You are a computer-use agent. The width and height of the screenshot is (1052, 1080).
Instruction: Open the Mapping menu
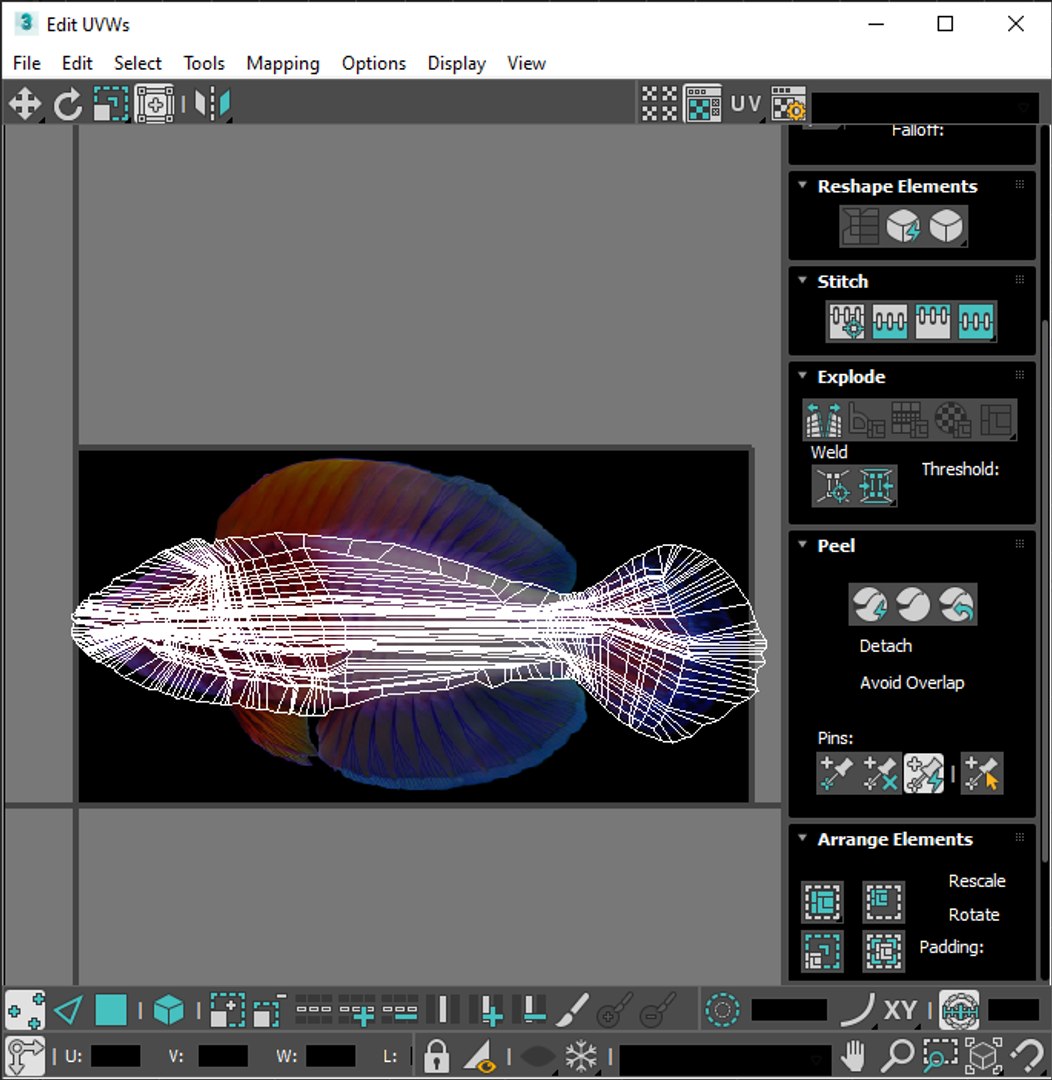click(283, 63)
